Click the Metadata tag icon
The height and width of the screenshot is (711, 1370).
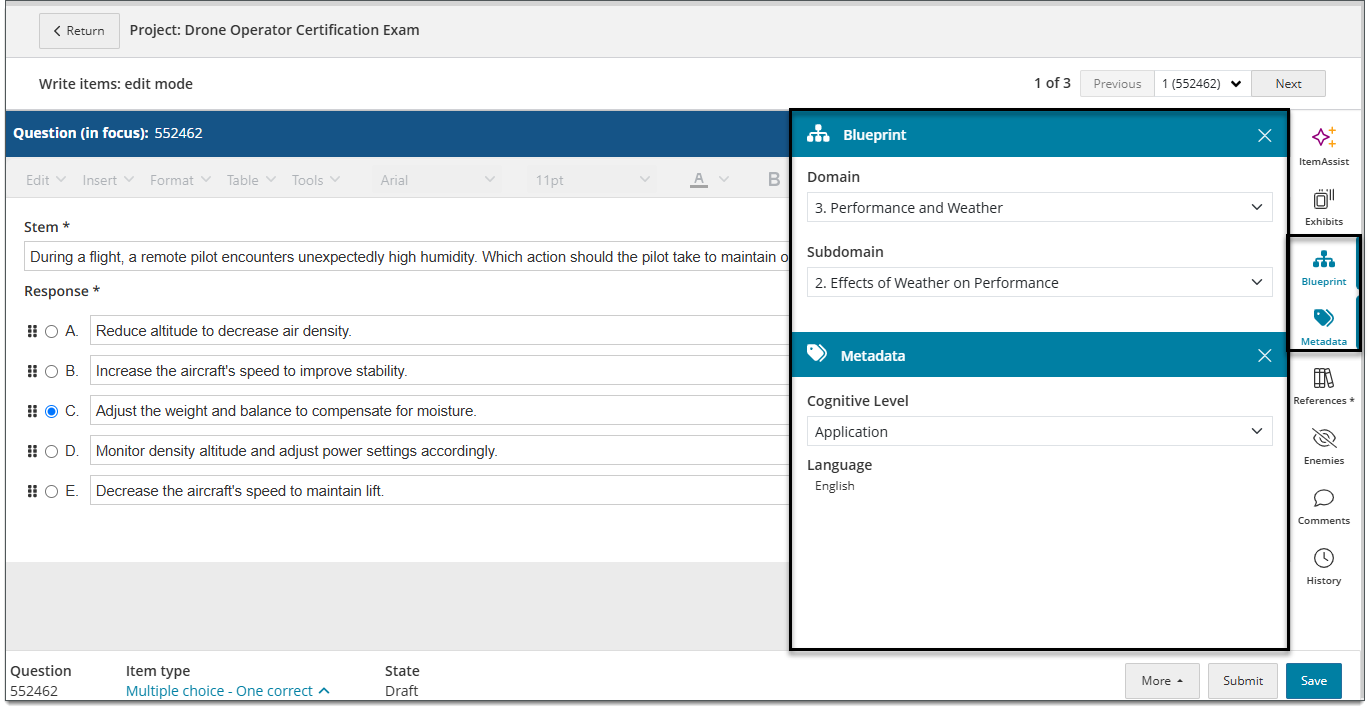(x=1323, y=318)
